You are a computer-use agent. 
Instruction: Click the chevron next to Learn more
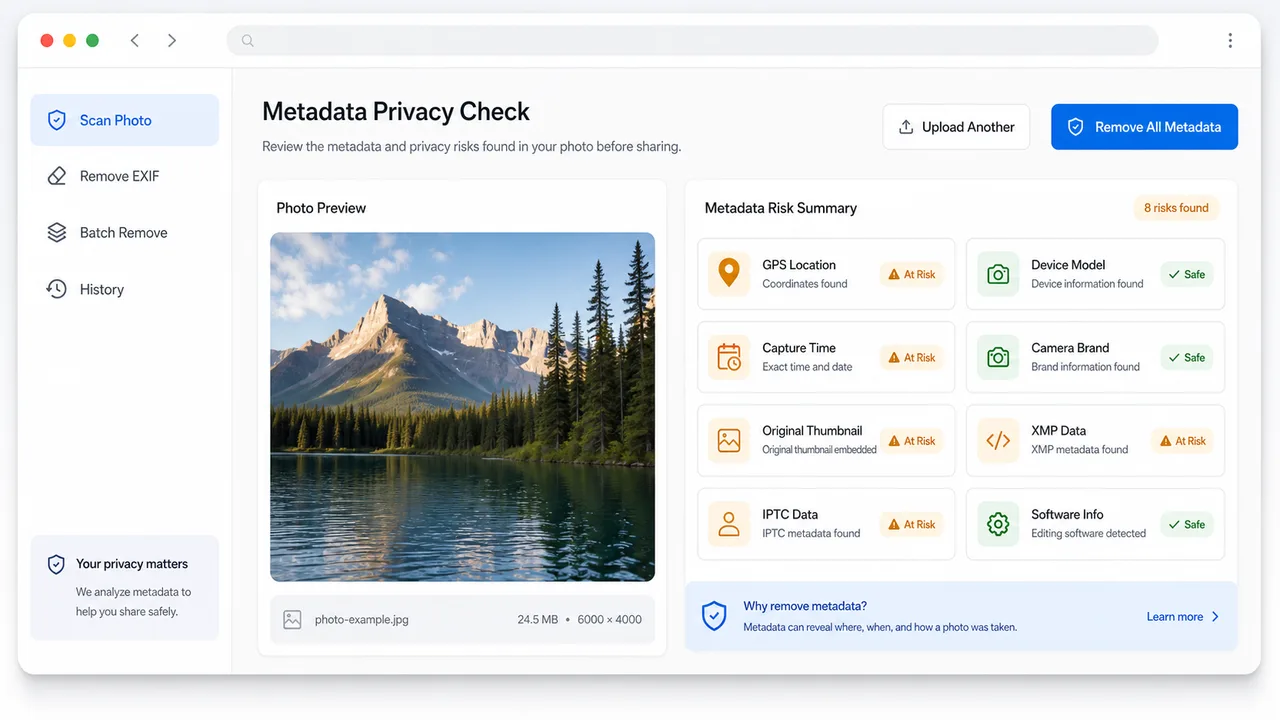point(1216,617)
